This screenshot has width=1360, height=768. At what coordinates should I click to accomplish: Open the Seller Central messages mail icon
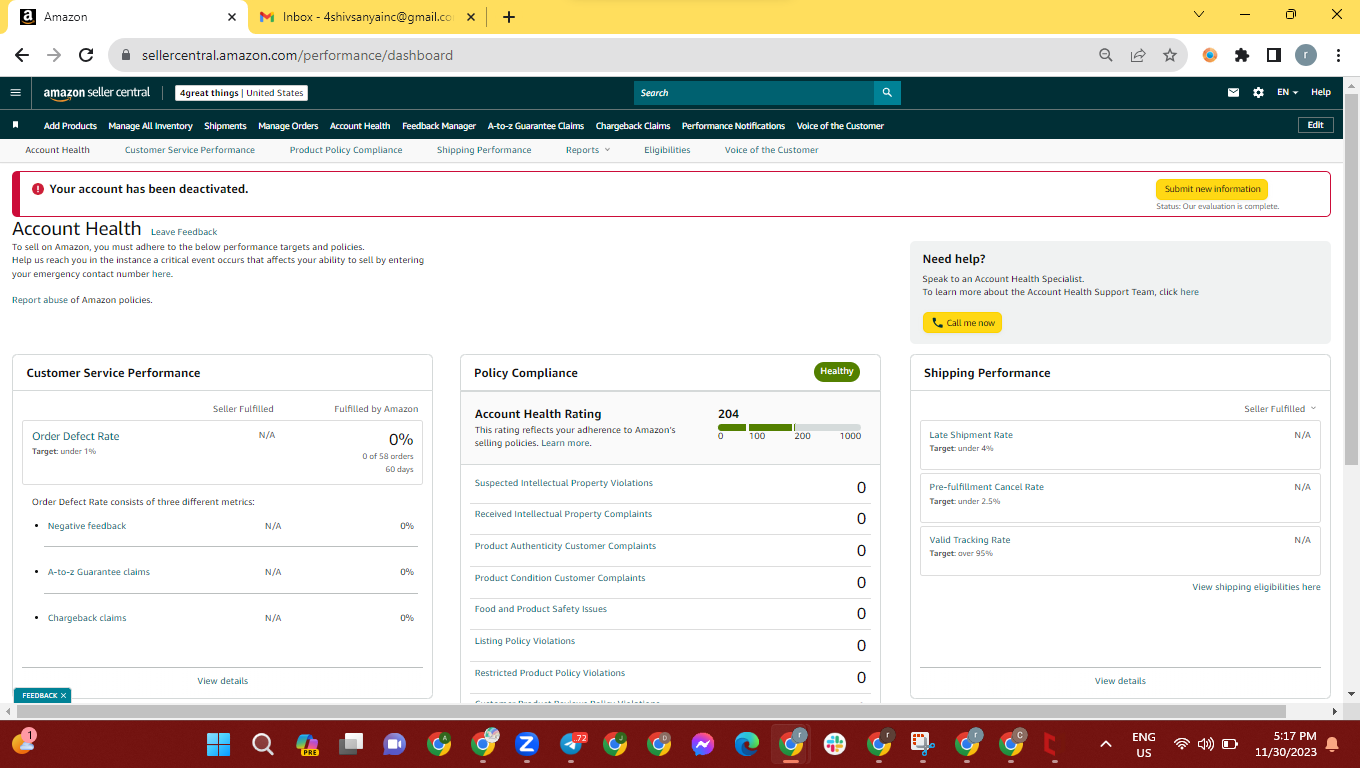[x=1233, y=93]
